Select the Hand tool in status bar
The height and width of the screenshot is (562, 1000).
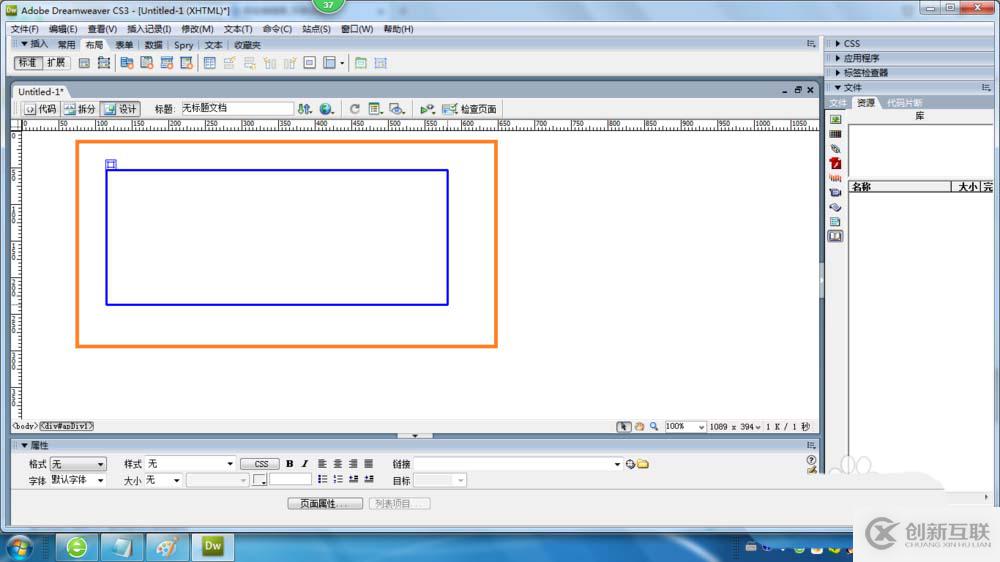[639, 427]
